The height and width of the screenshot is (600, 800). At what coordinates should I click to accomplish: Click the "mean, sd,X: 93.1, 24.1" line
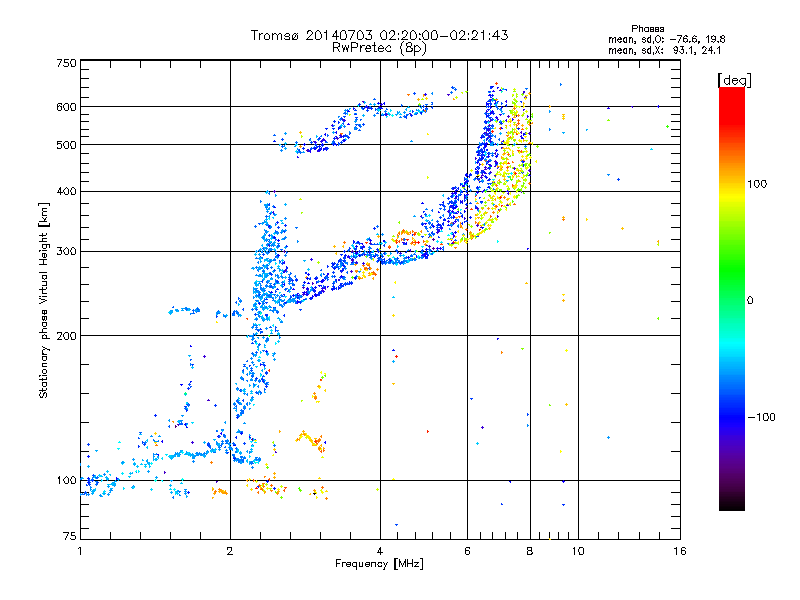(x=664, y=50)
